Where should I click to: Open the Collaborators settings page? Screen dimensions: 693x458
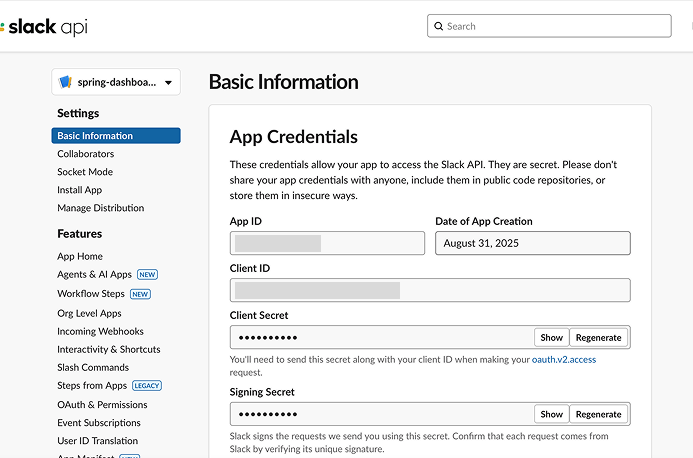click(86, 154)
